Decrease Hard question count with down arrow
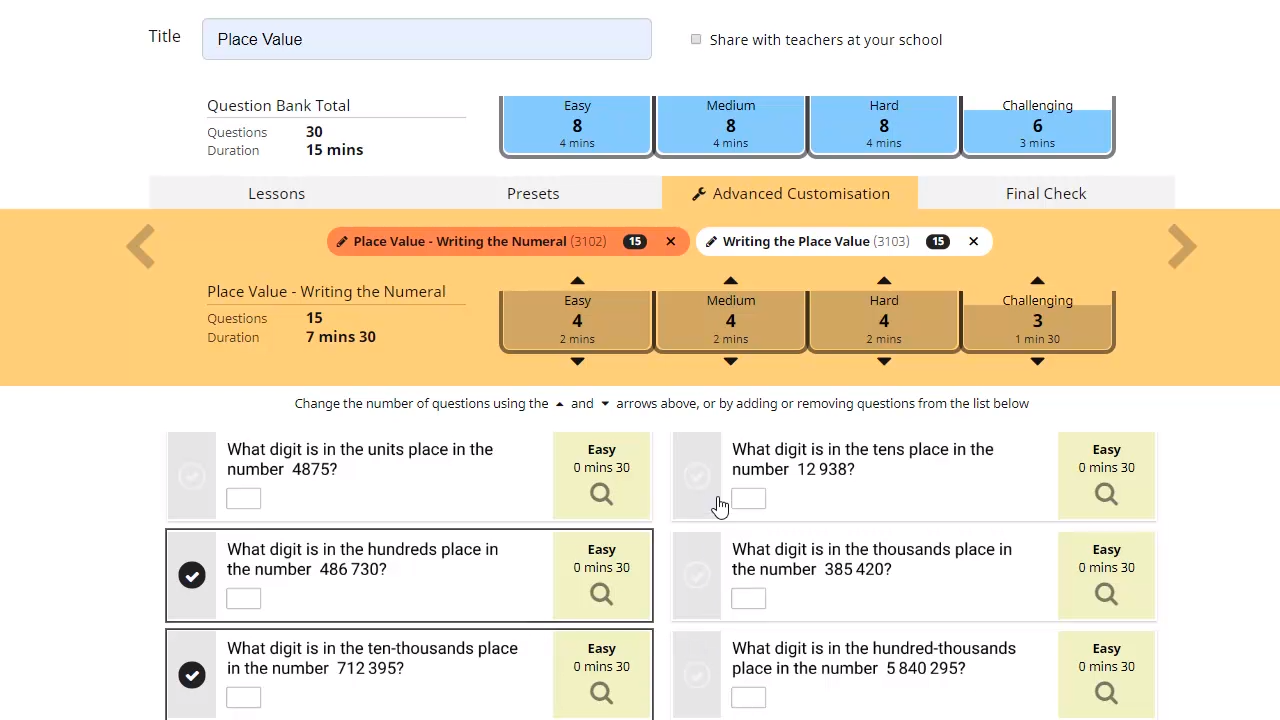1280x720 pixels. pyautogui.click(x=884, y=361)
